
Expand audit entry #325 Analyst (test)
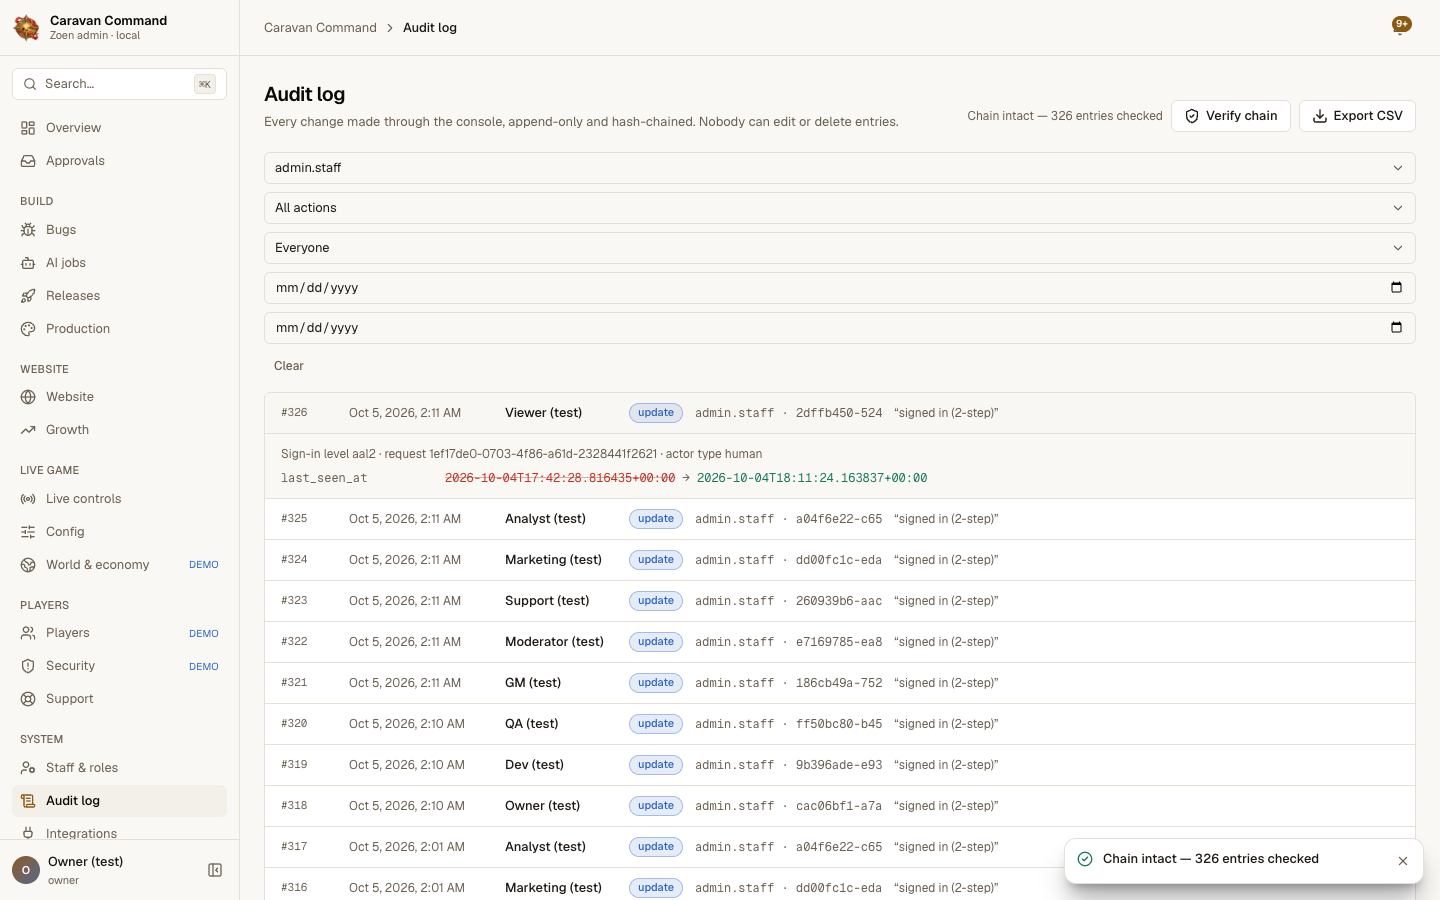pos(840,519)
